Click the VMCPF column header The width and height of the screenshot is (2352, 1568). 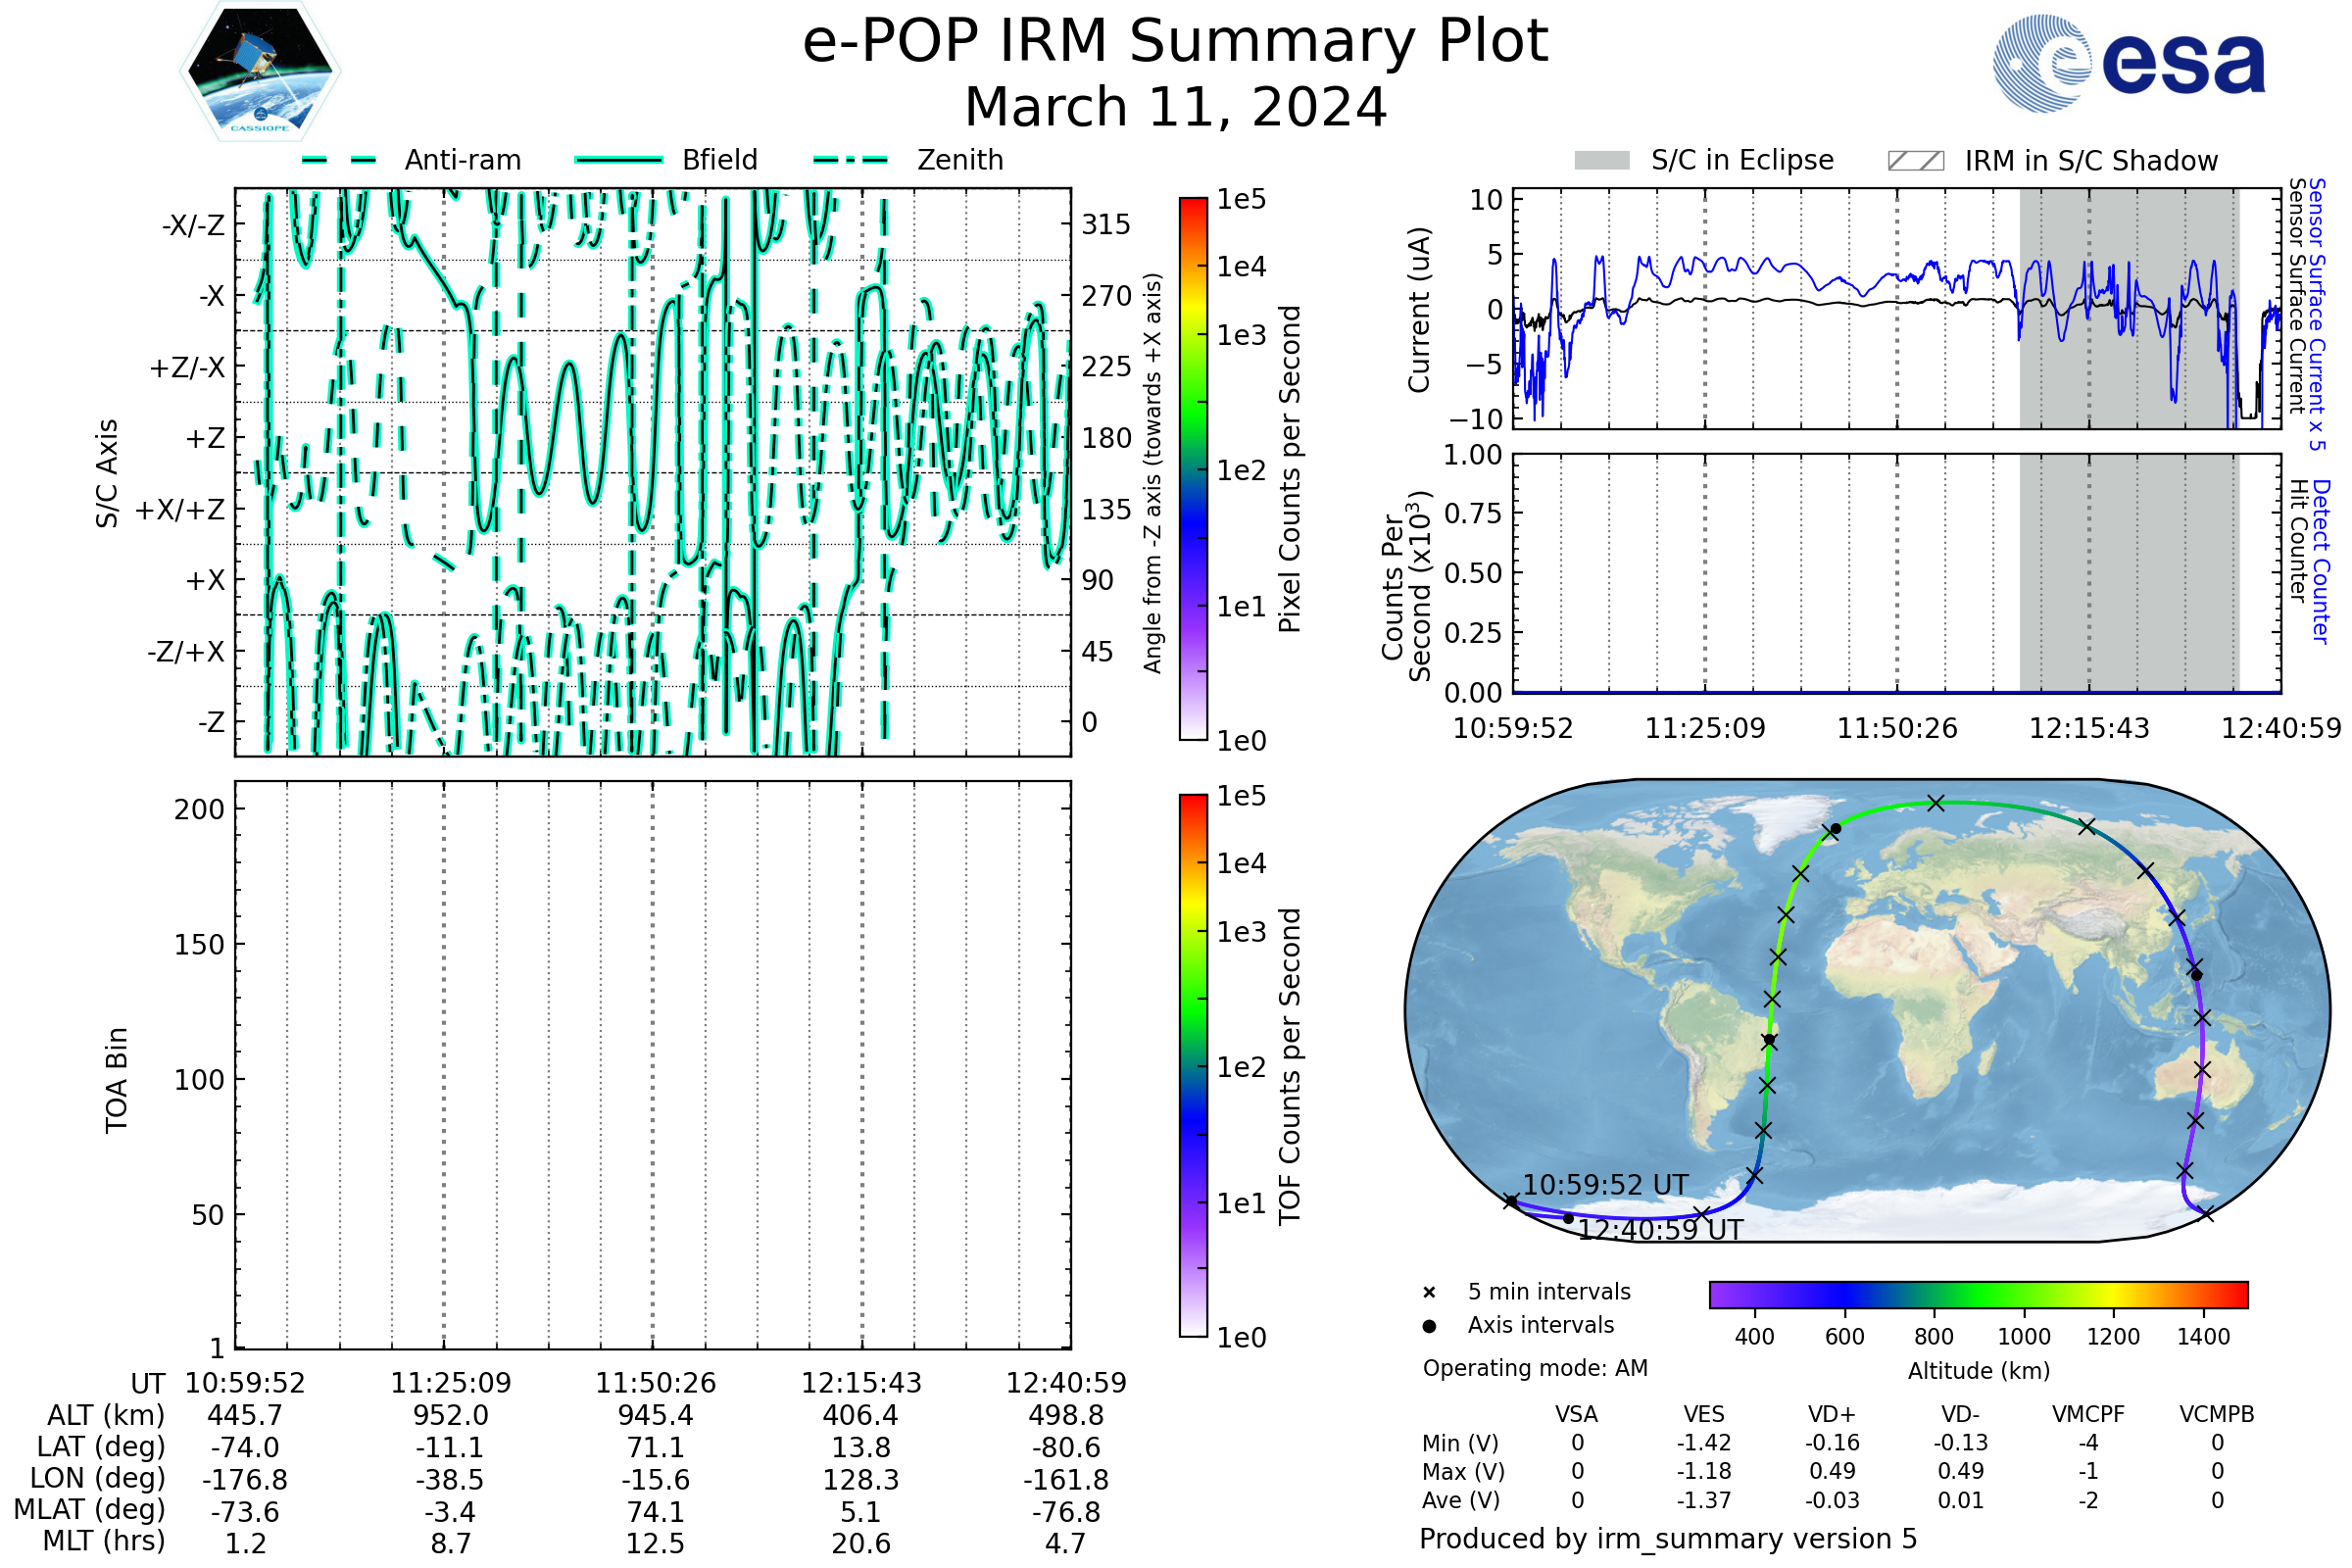[x=2088, y=1414]
